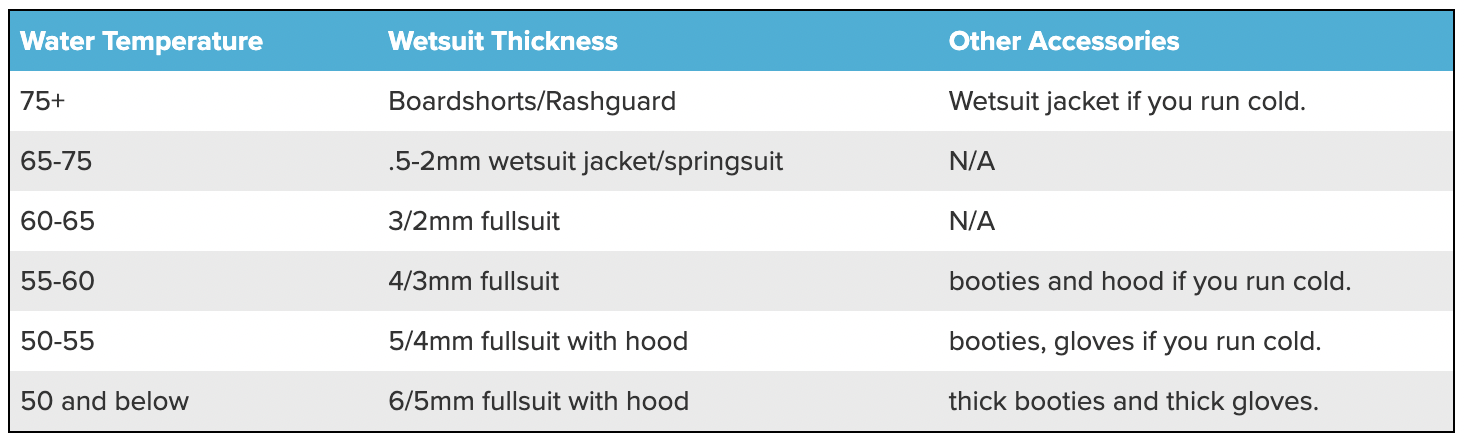The width and height of the screenshot is (1464, 440).
Task: Select the 55-60 temperature cell
Action: pyautogui.click(x=58, y=281)
